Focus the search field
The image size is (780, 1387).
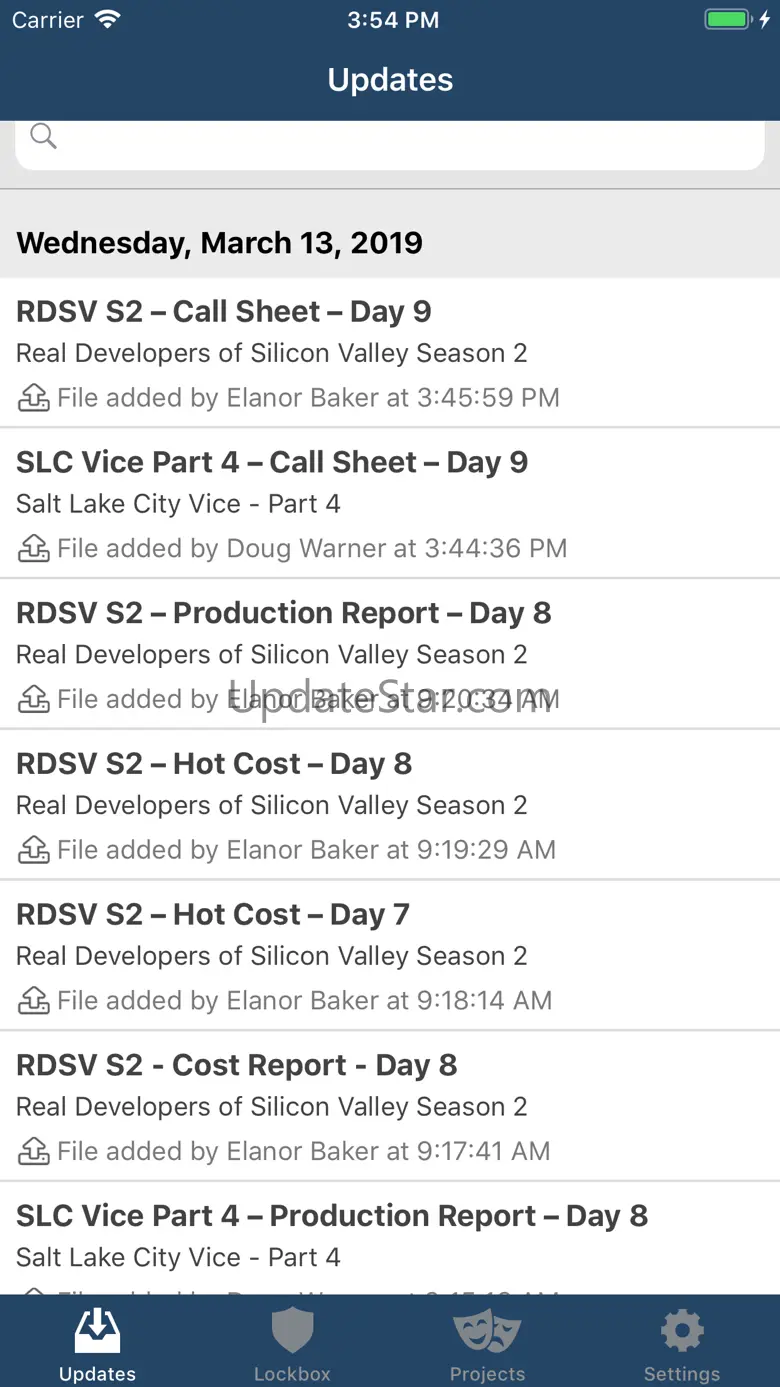click(390, 143)
